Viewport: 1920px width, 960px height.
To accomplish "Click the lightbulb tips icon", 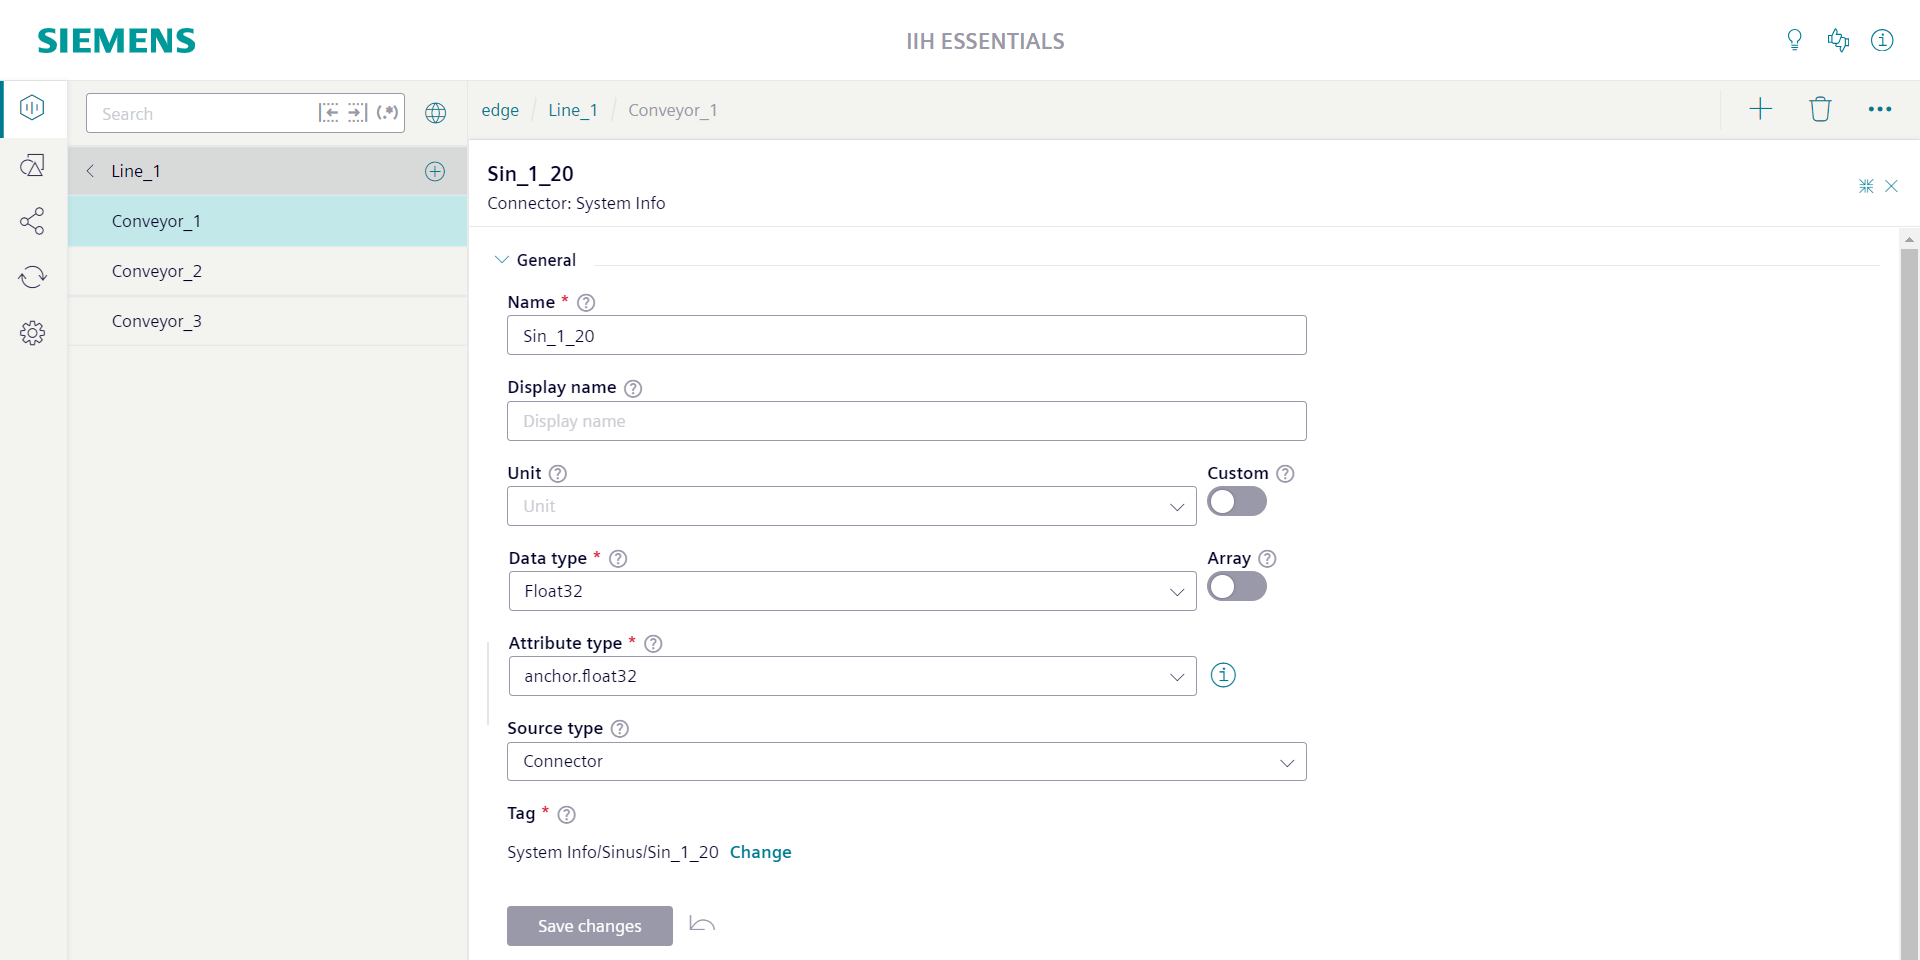I will (x=1794, y=40).
